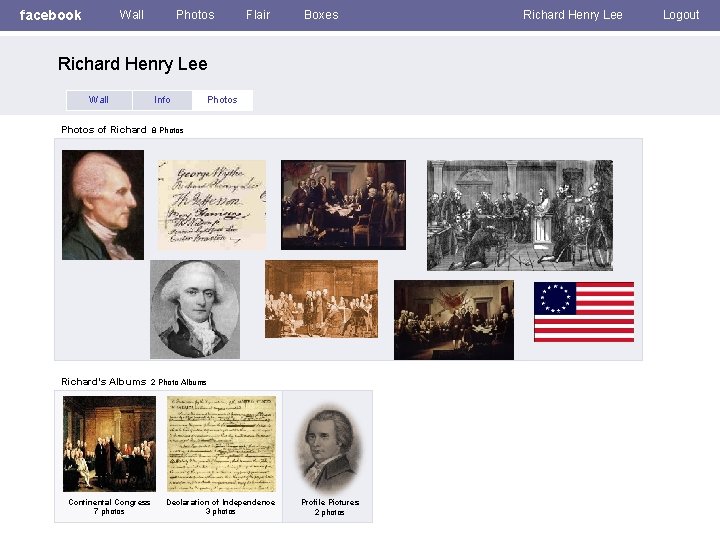Select the Photos profile tab

pos(222,100)
